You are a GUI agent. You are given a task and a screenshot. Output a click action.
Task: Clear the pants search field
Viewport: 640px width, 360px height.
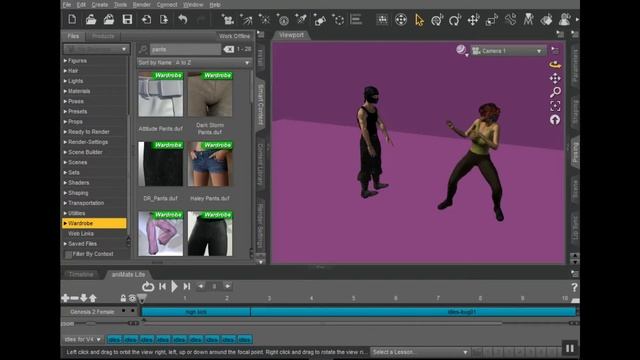[229, 49]
